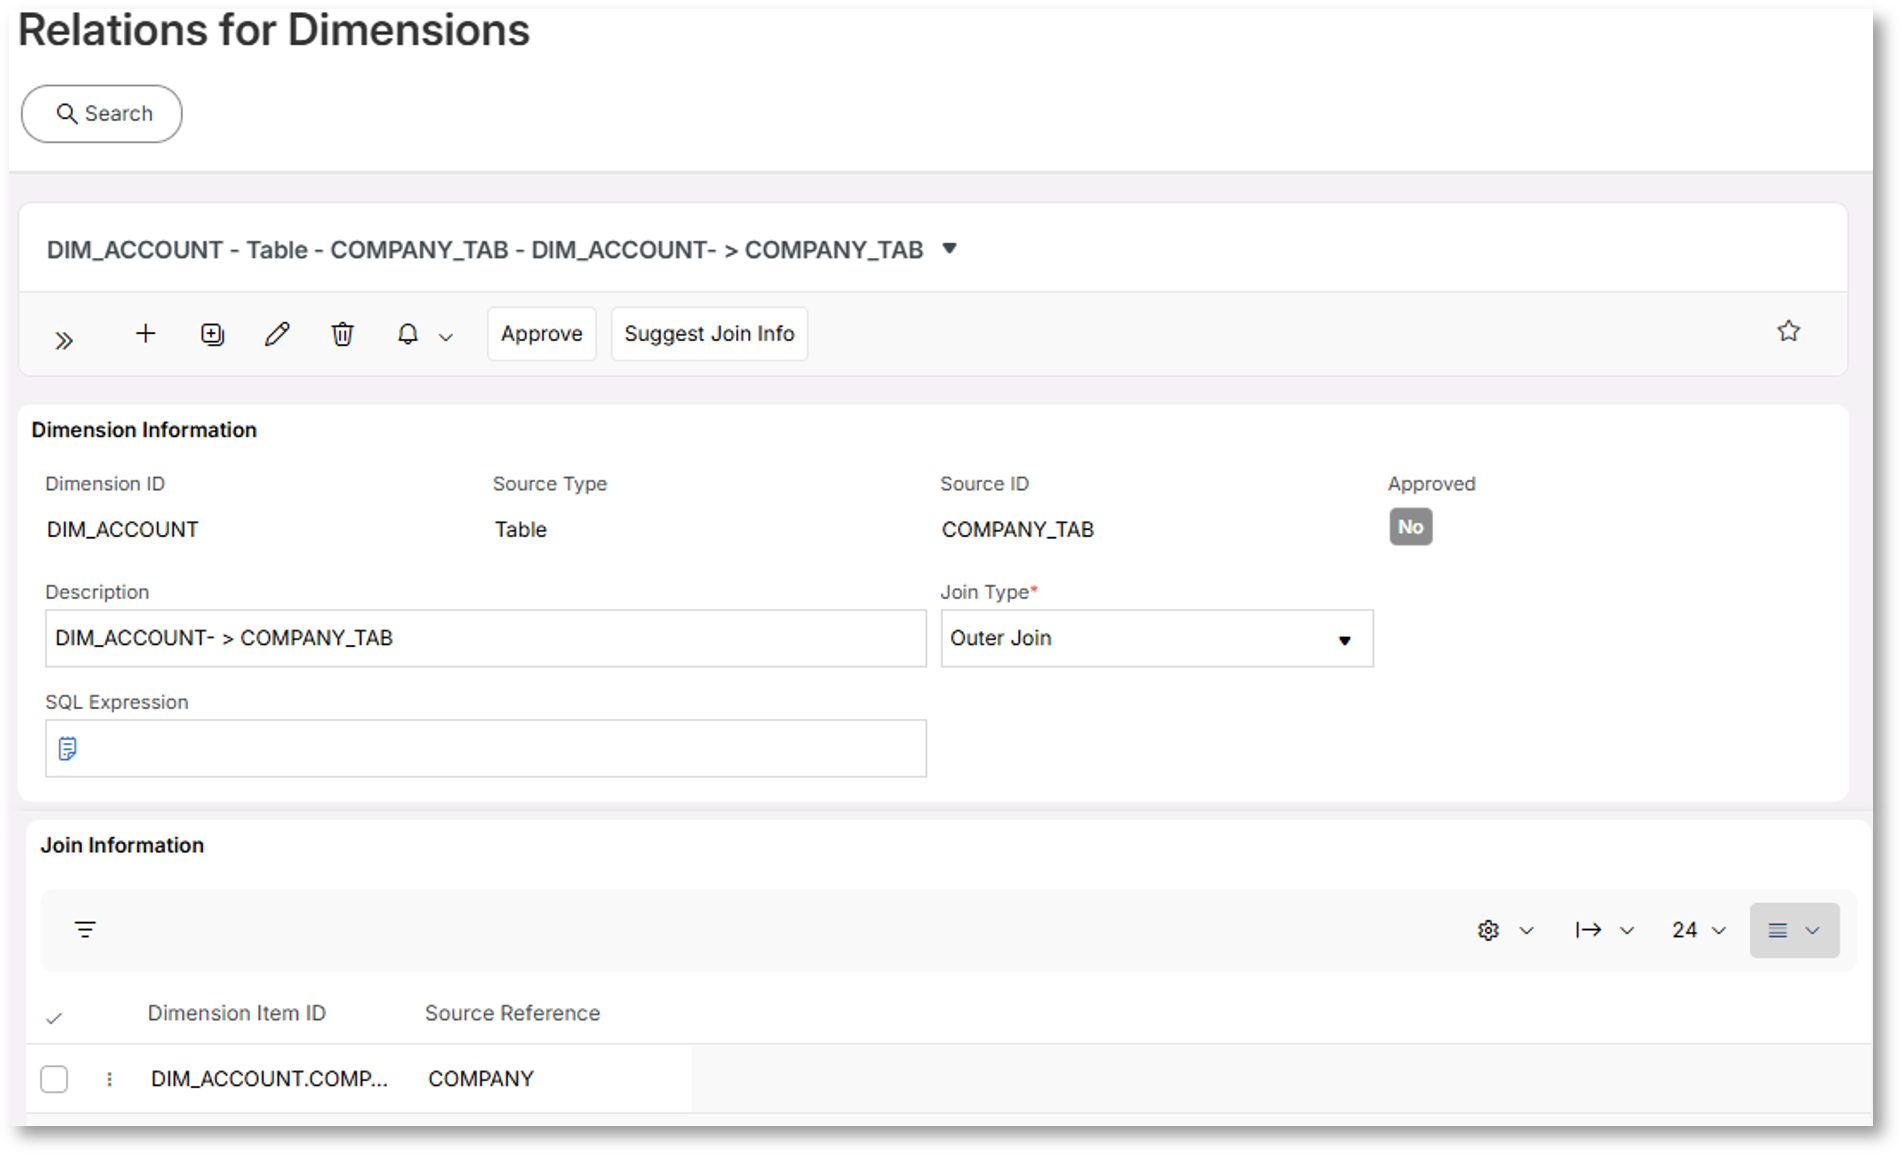The height and width of the screenshot is (1155, 1902).
Task: Mark page as favorite with star
Action: click(x=1789, y=331)
